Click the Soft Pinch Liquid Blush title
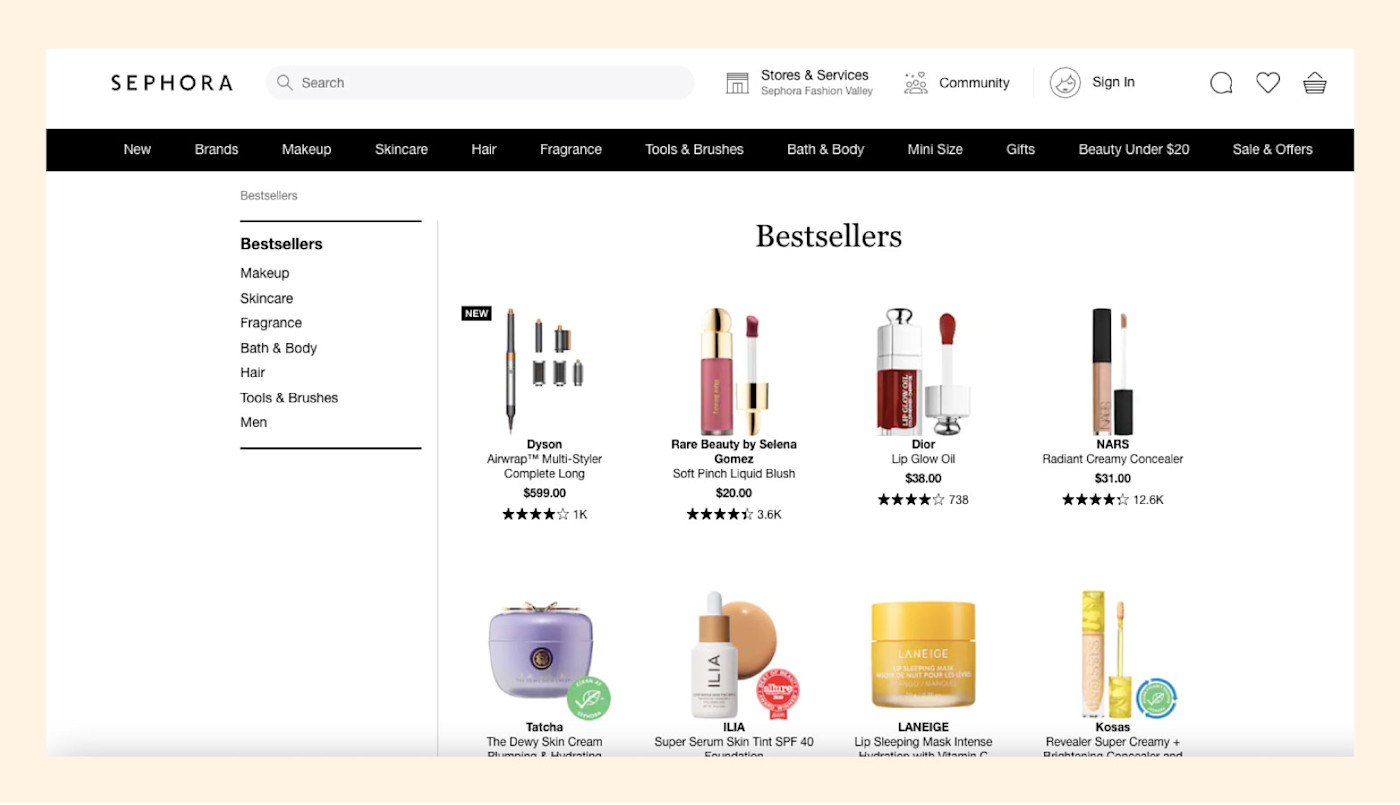Screen dimensions: 1400x805 pos(734,474)
